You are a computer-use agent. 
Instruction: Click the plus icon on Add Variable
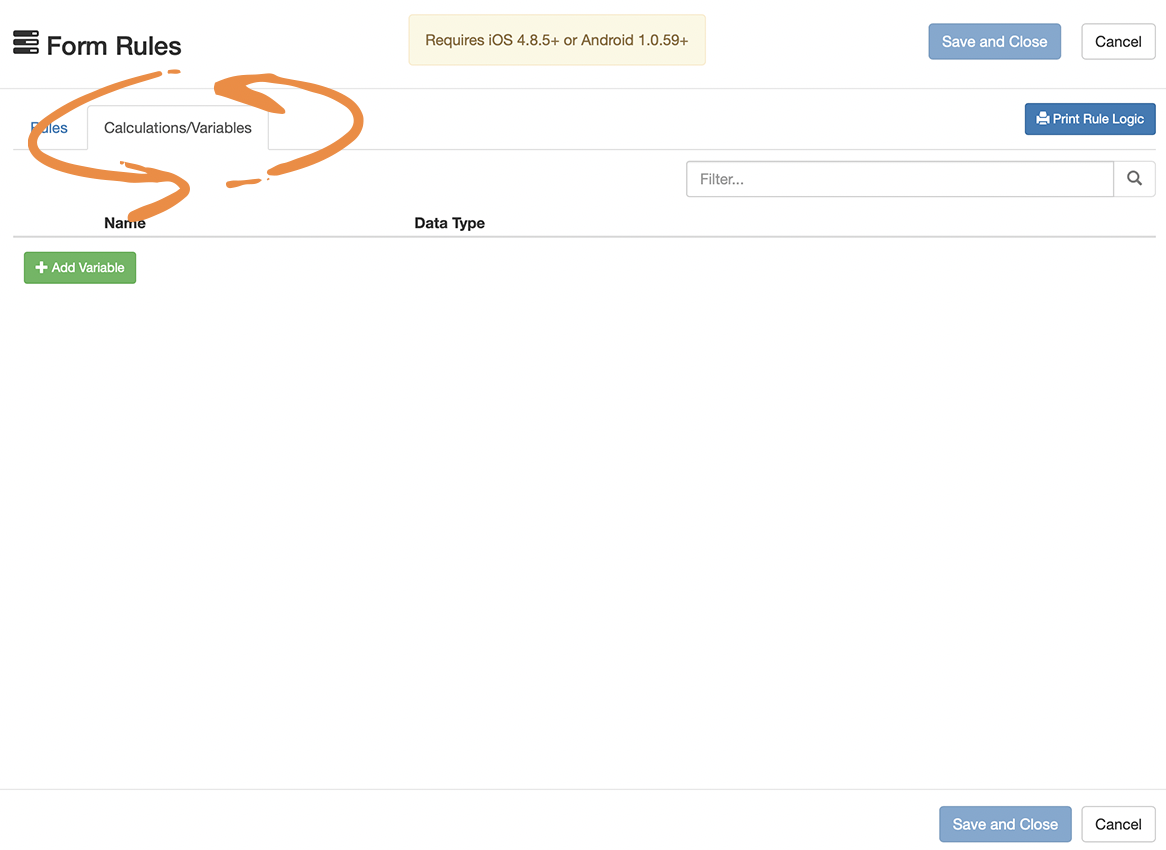pyautogui.click(x=41, y=267)
